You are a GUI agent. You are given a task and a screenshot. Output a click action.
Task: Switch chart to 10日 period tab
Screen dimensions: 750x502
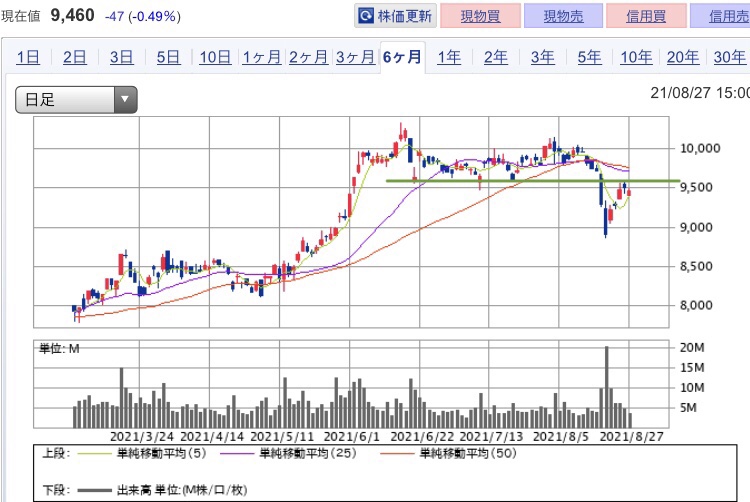pyautogui.click(x=215, y=57)
